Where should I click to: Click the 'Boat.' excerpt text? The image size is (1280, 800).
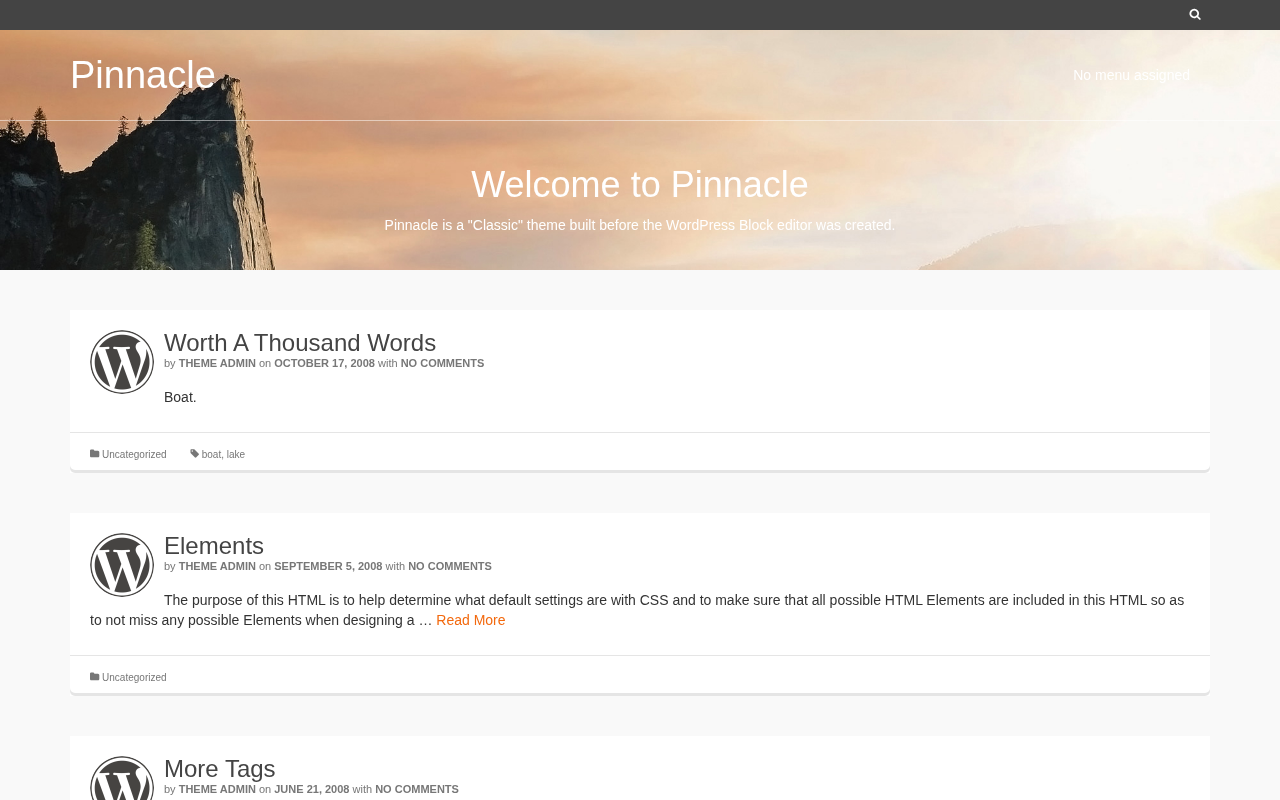coord(180,397)
